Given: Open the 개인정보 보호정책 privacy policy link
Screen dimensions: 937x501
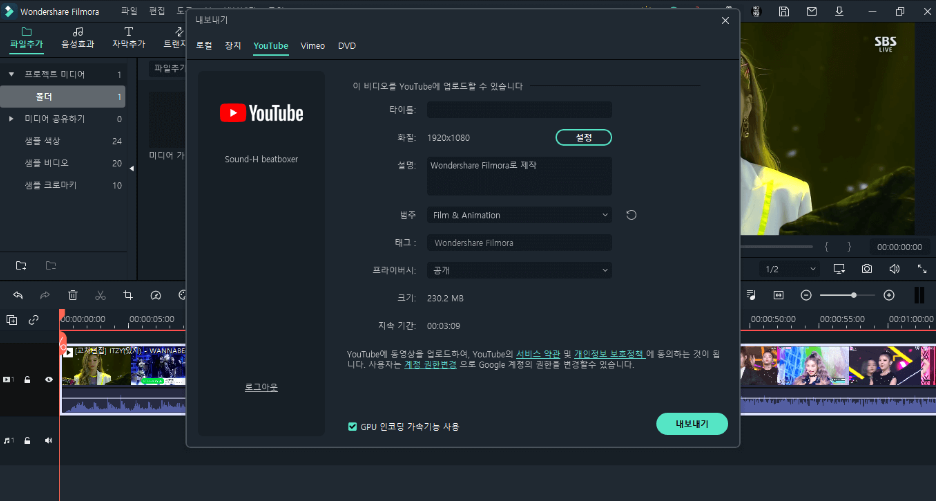Looking at the screenshot, I should [610, 354].
